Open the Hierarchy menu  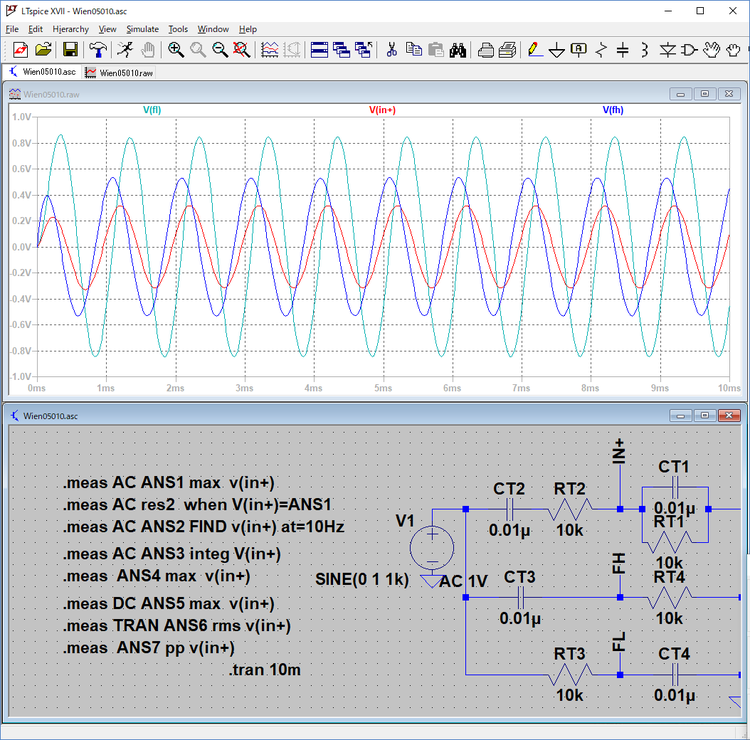70,29
